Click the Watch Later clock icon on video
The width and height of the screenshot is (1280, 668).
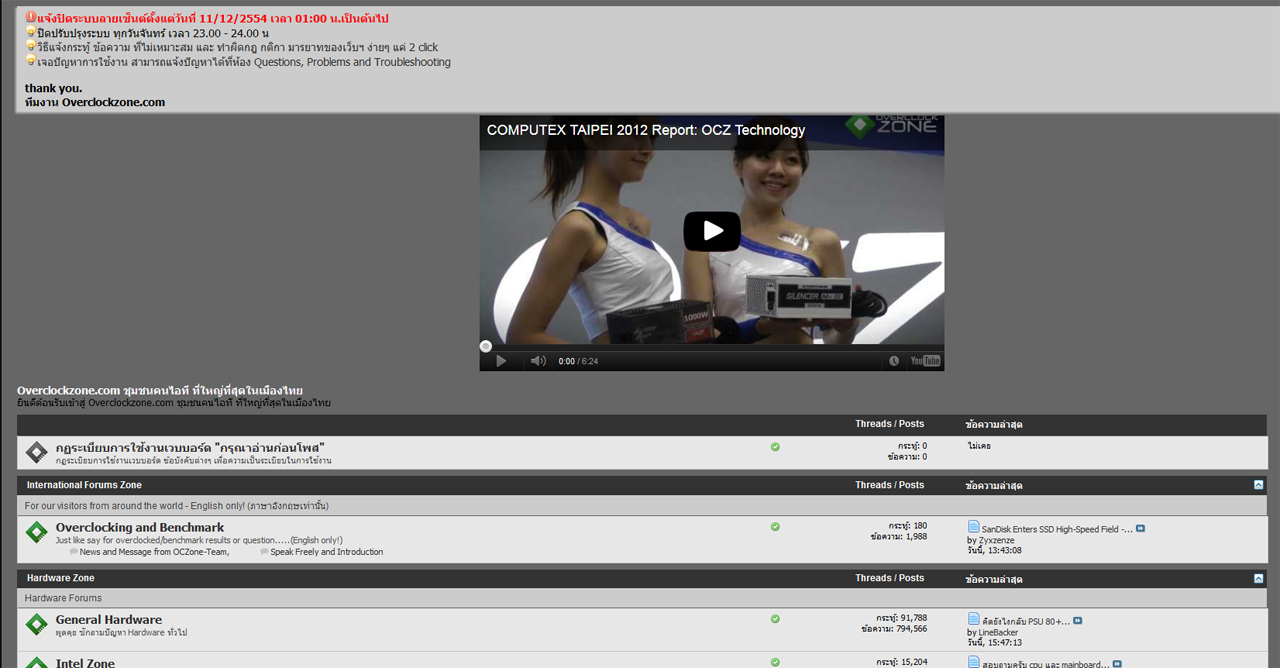(894, 361)
